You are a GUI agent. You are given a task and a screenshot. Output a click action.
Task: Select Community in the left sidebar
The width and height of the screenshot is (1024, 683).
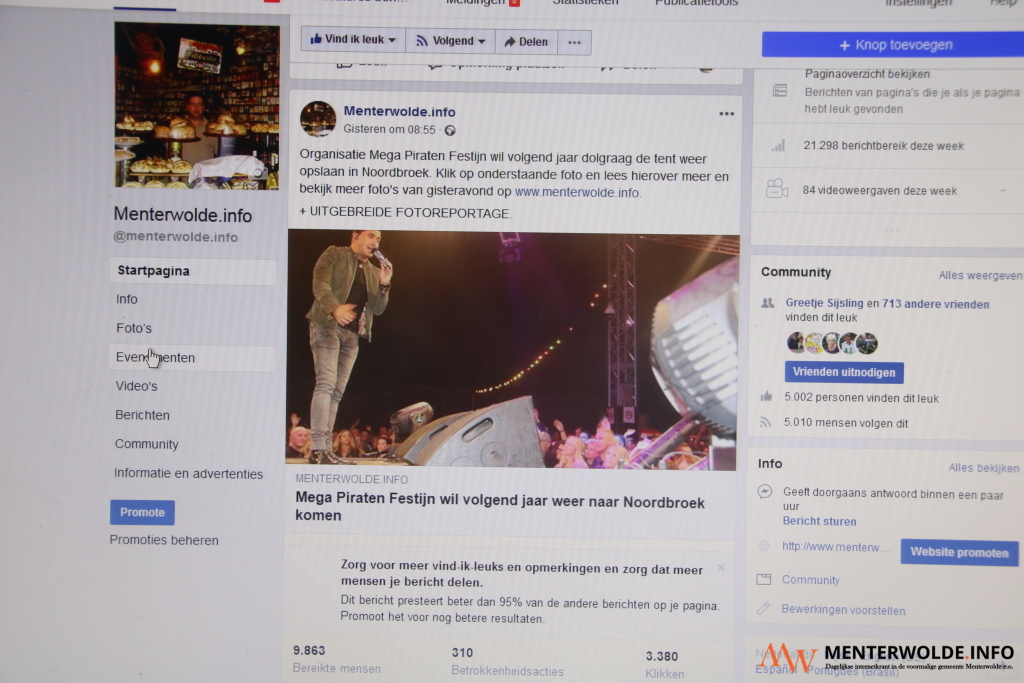(x=146, y=444)
